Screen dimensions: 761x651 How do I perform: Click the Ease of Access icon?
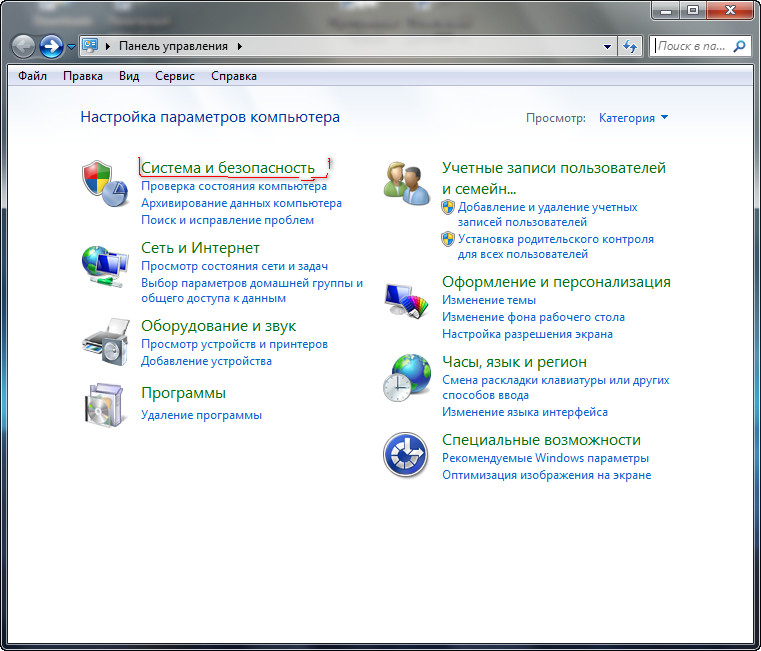[x=406, y=456]
